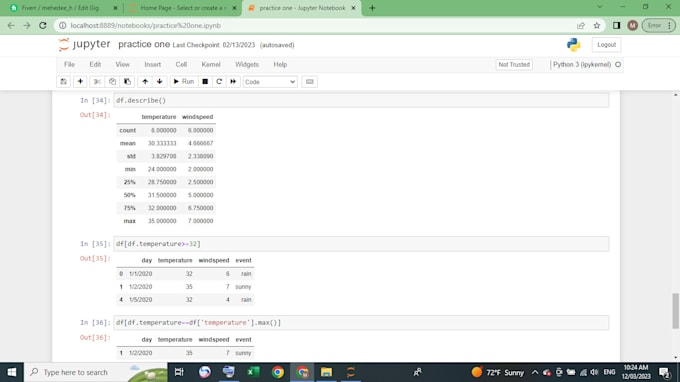The width and height of the screenshot is (680, 382).
Task: Restart the kernel icon
Action: click(x=219, y=82)
